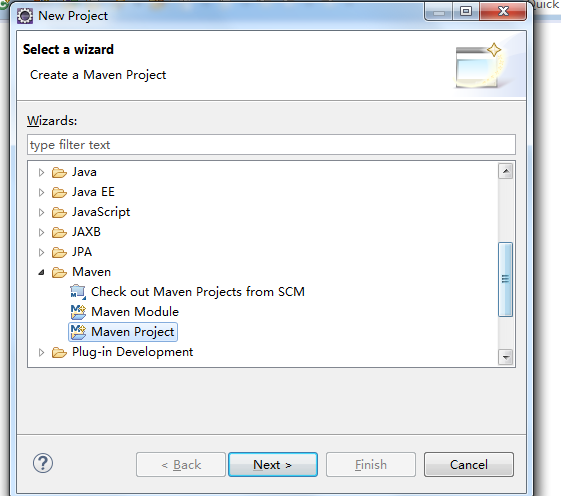This screenshot has height=496, width=561.
Task: Click the Cancel button
Action: 469,465
